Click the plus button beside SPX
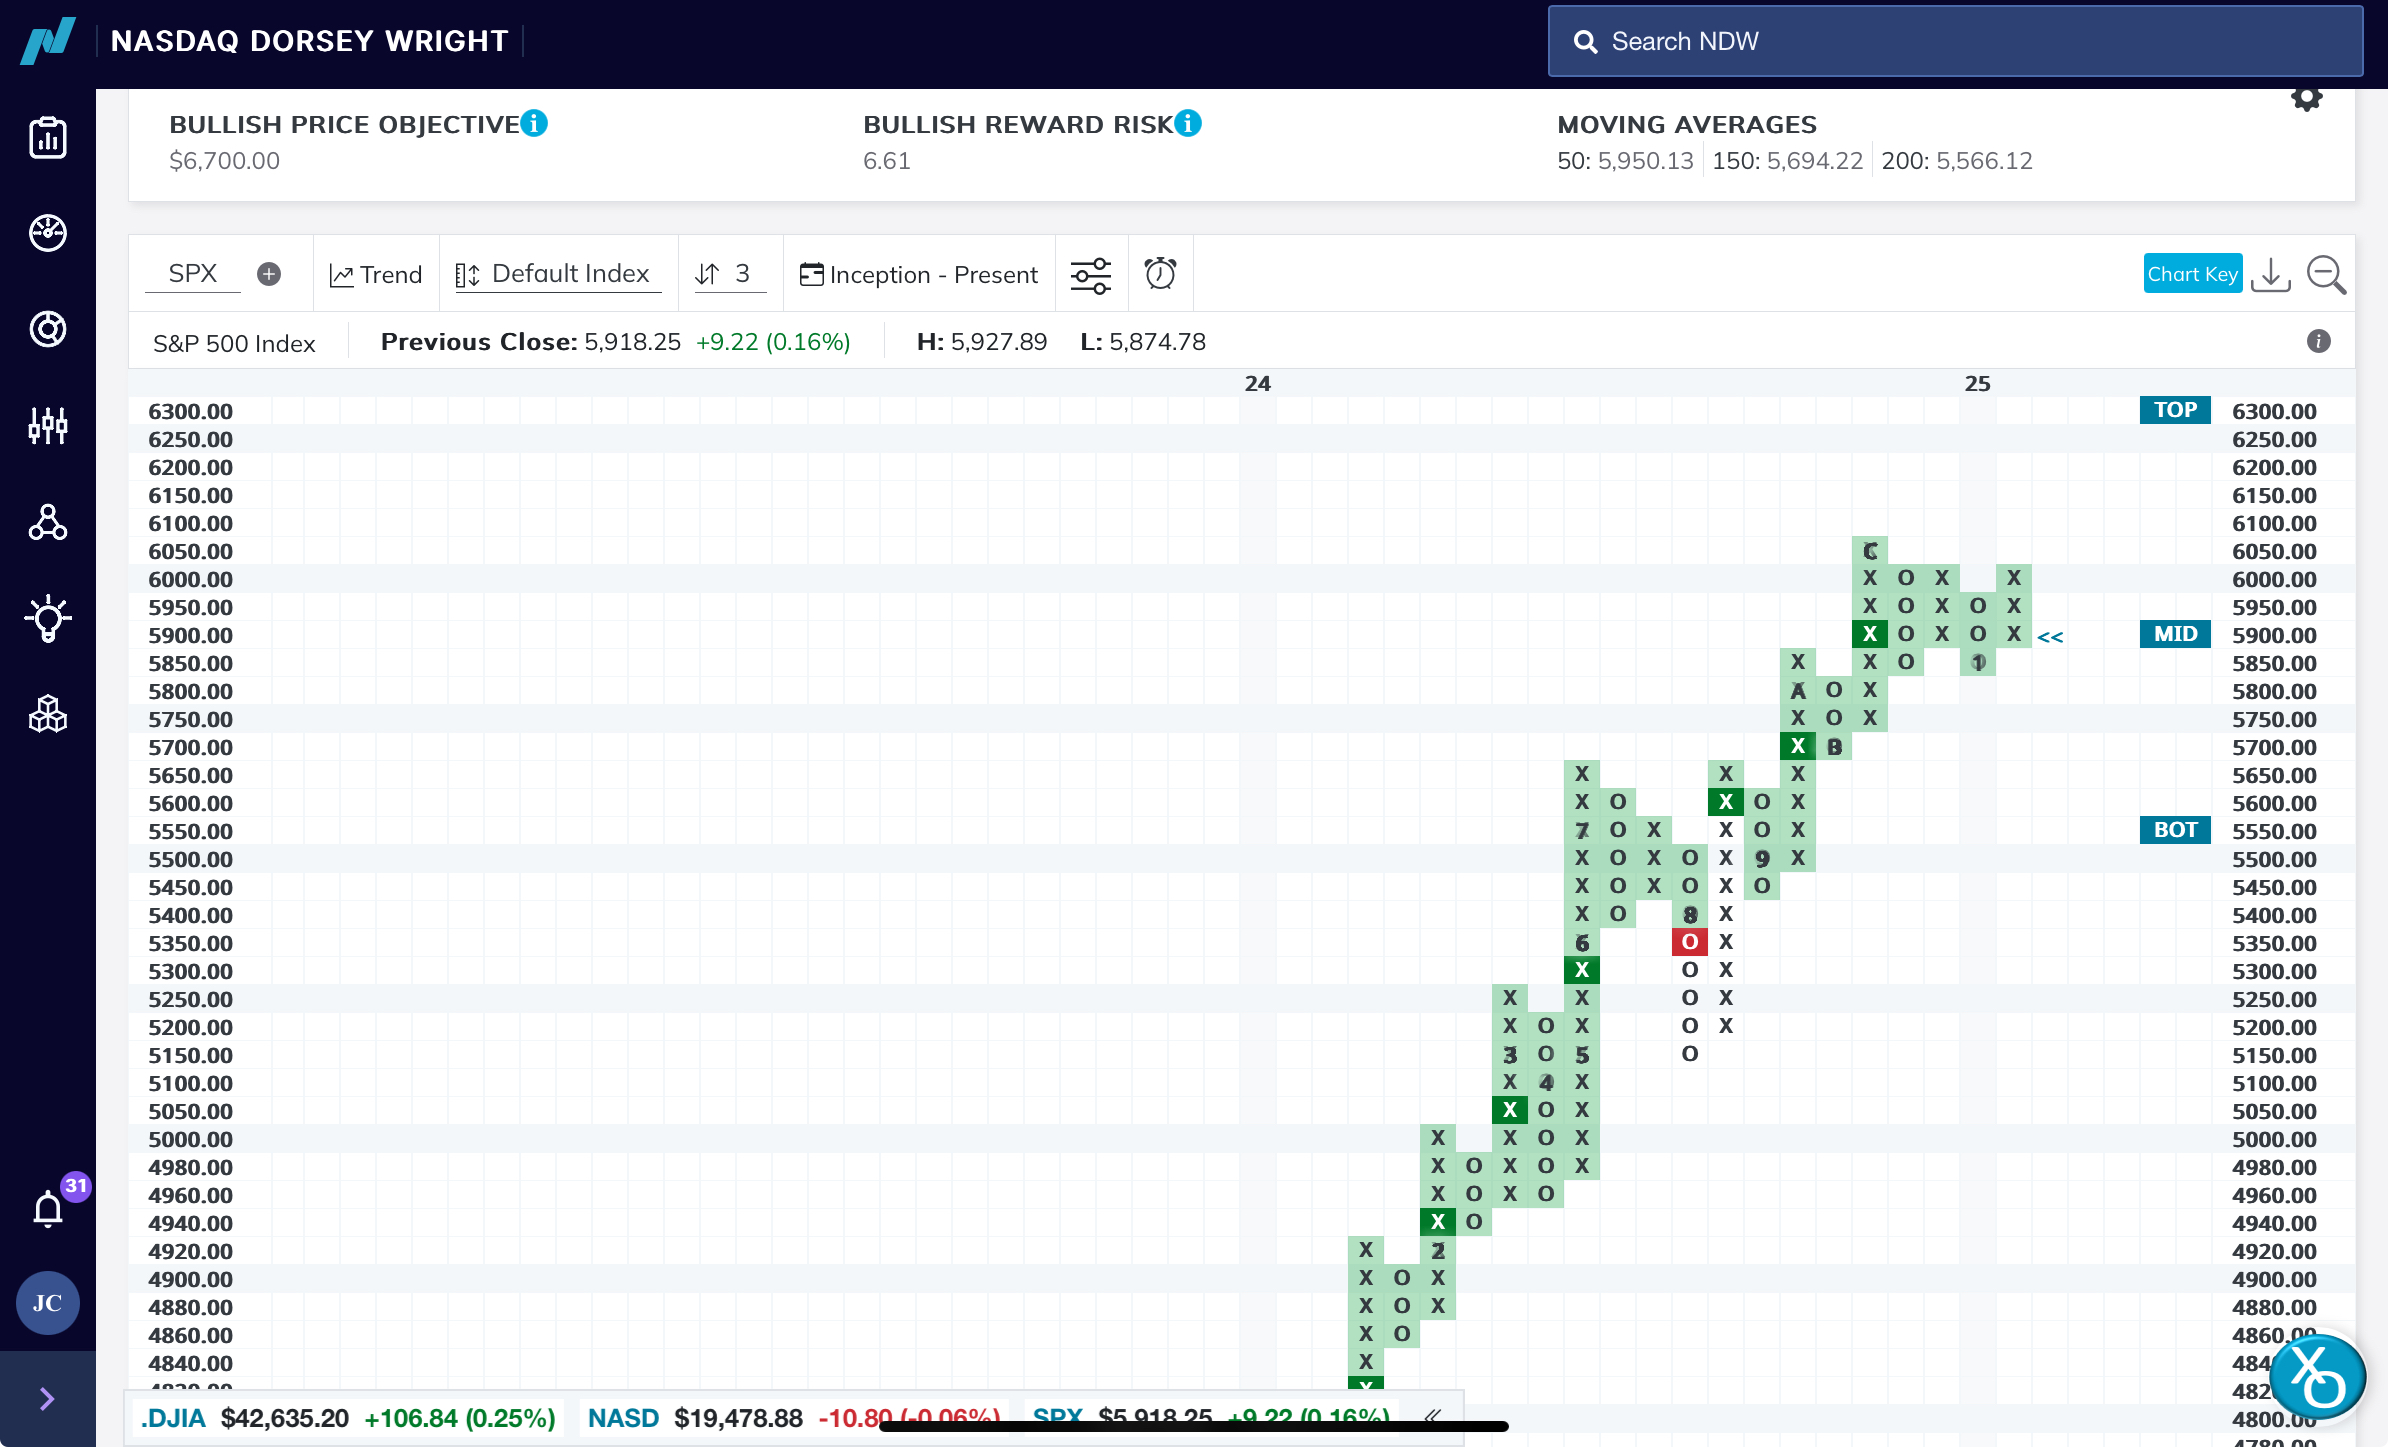Screen dimensions: 2388x1447 [x=268, y=274]
